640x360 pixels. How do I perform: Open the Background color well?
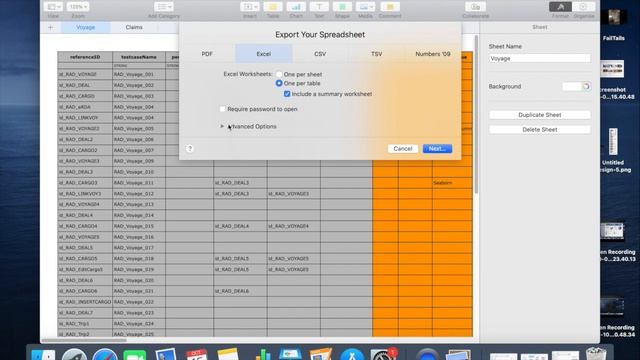(571, 87)
